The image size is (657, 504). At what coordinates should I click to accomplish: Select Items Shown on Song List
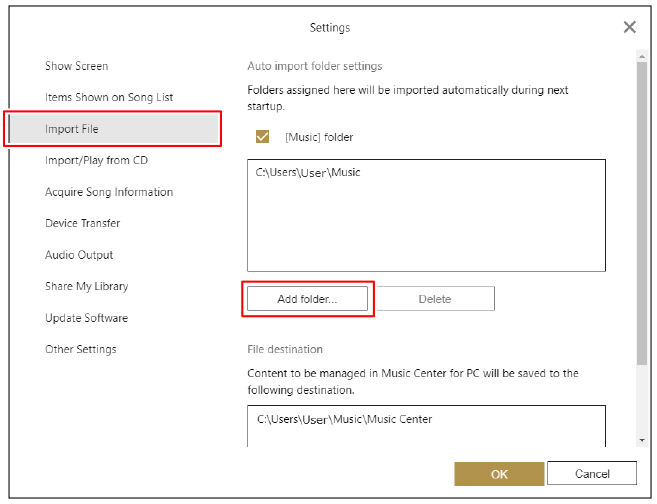pos(109,97)
